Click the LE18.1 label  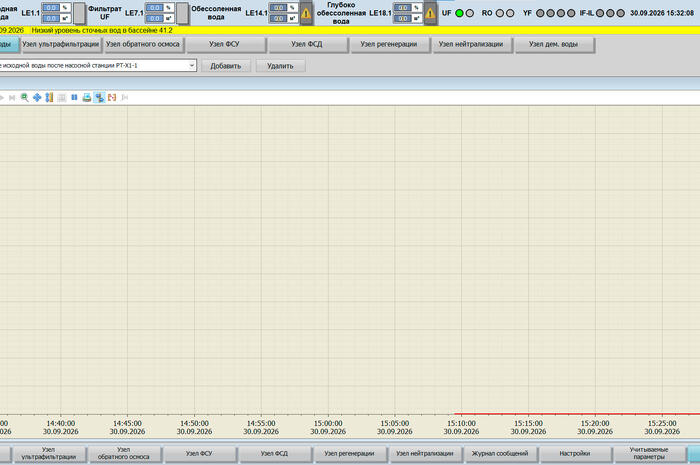click(x=380, y=13)
